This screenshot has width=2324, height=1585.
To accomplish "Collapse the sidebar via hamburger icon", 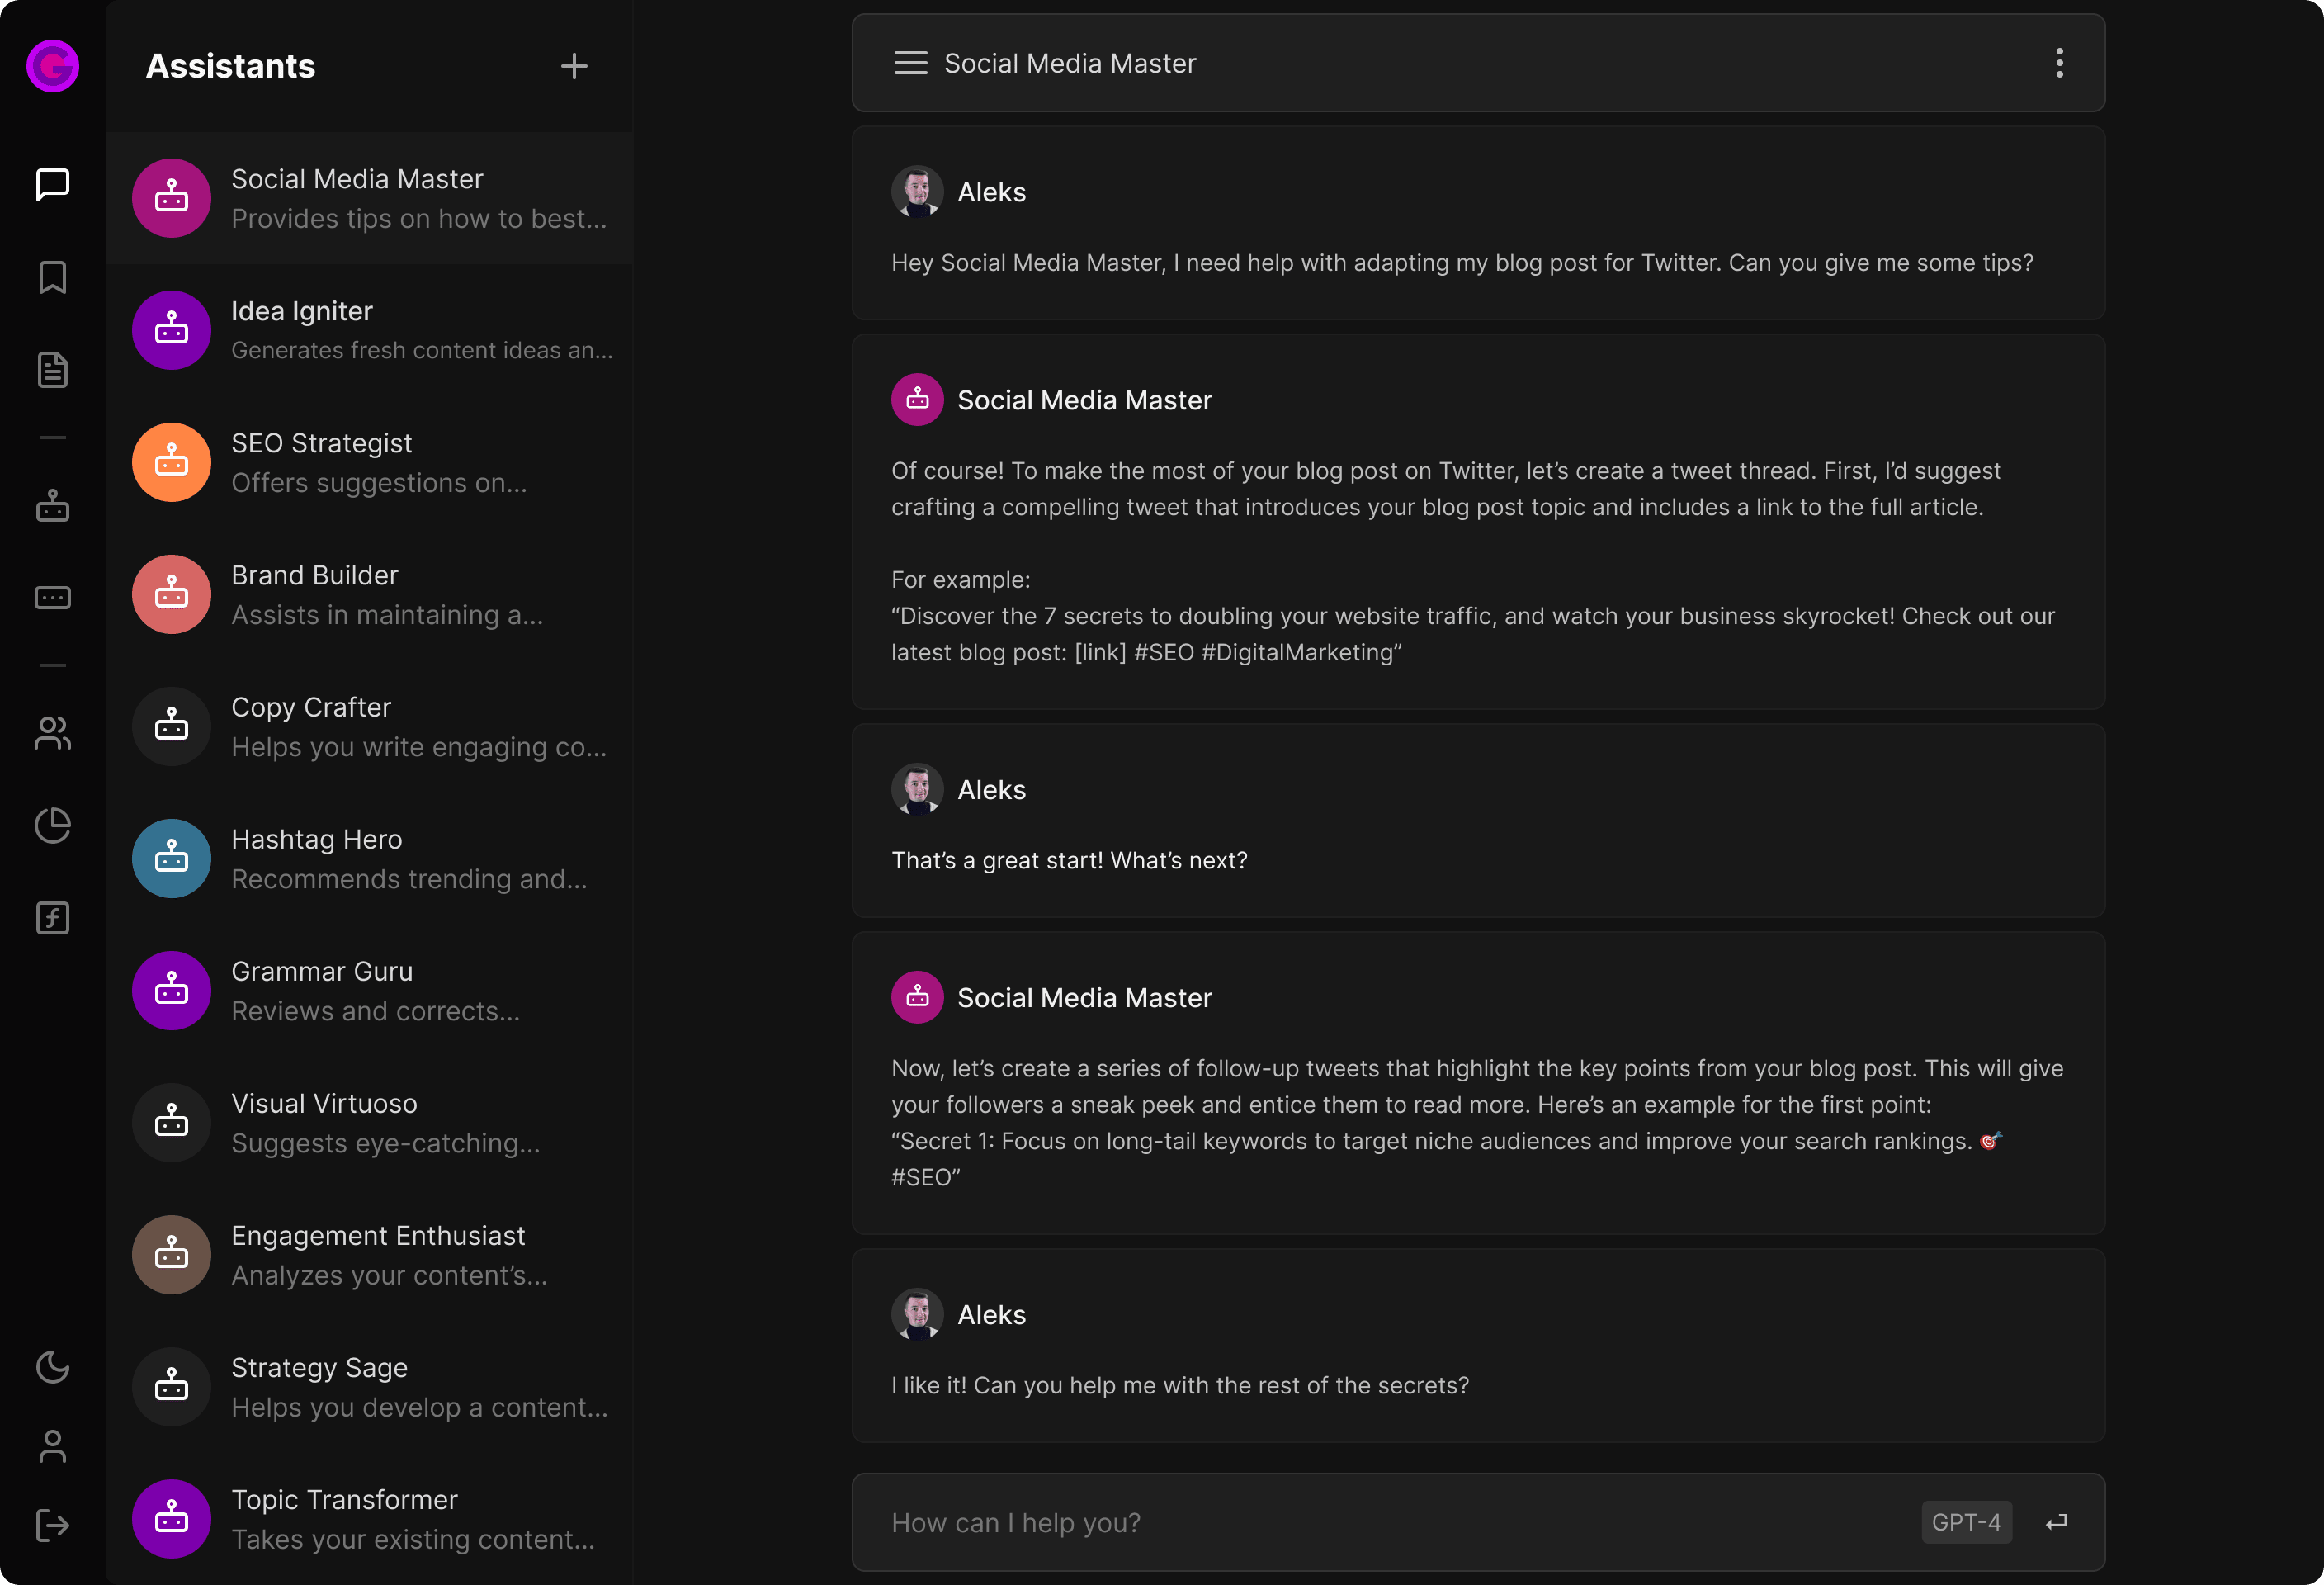I will (x=910, y=62).
